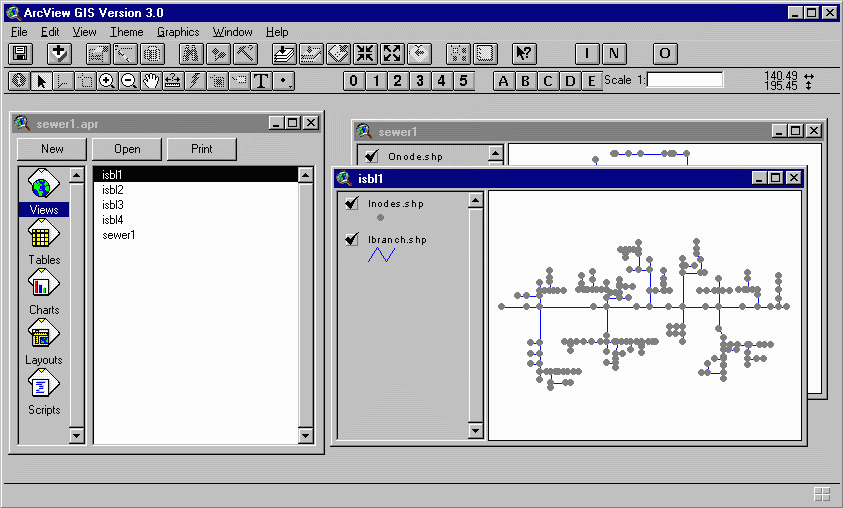This screenshot has width=843, height=508.
Task: Select isbl3 in the views list
Action: pyautogui.click(x=113, y=205)
